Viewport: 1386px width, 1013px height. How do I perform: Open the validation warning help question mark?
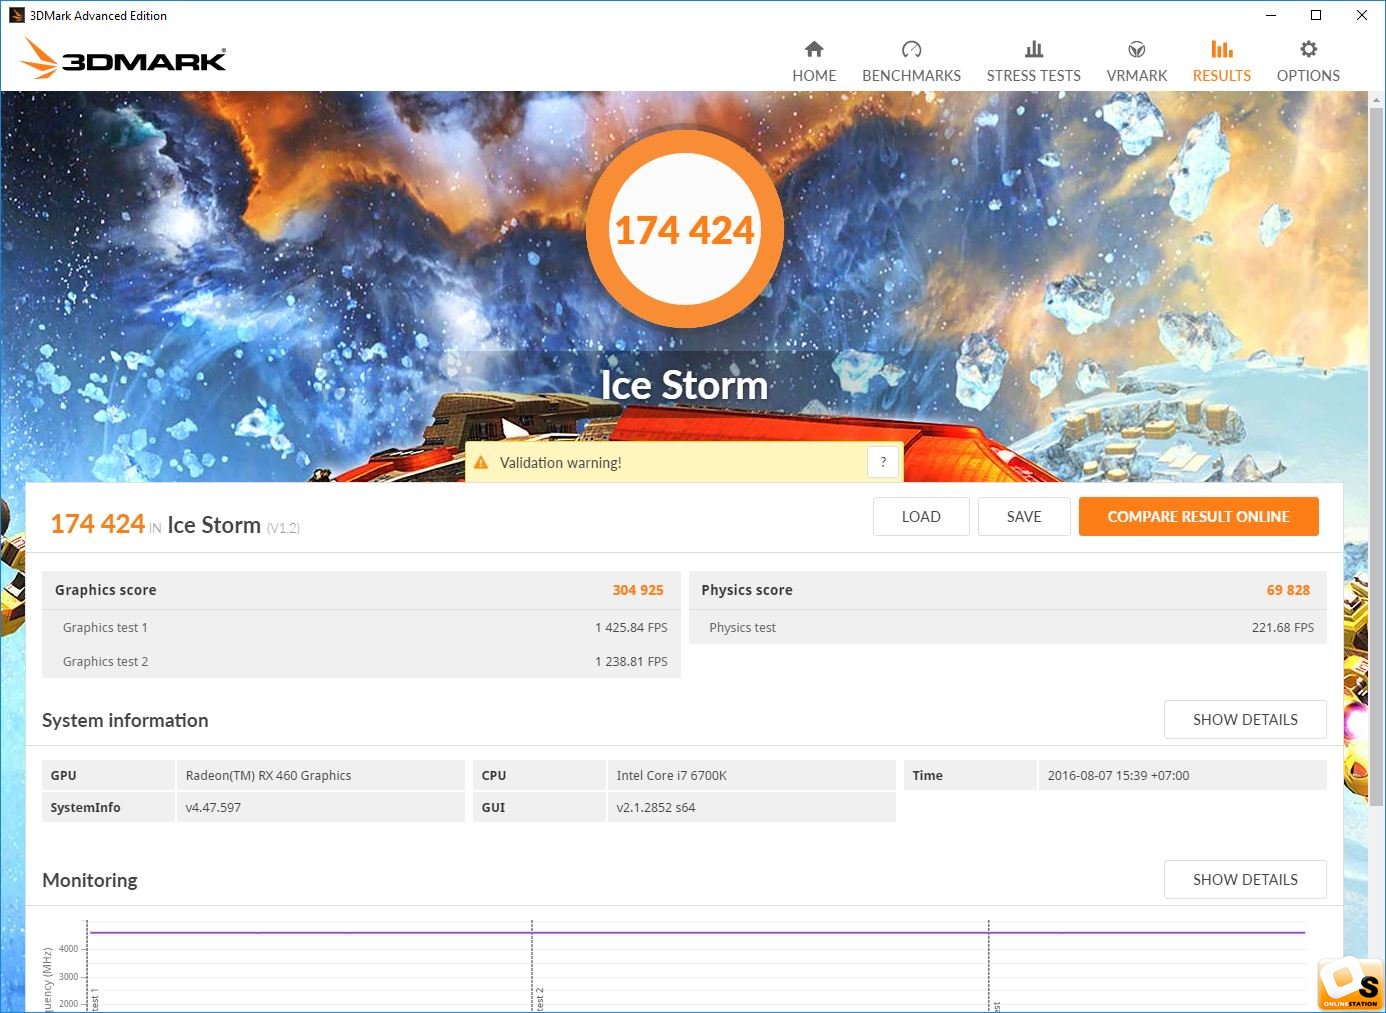883,462
